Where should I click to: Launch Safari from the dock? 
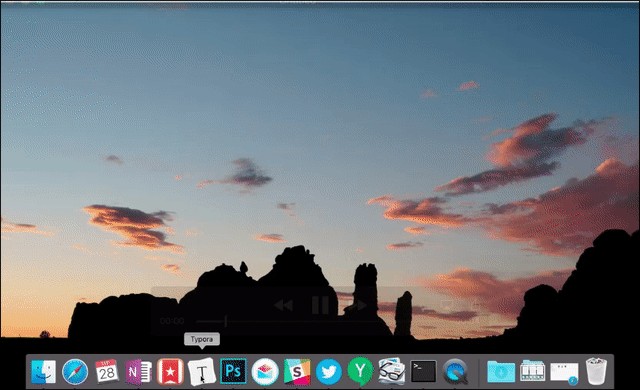(75, 372)
